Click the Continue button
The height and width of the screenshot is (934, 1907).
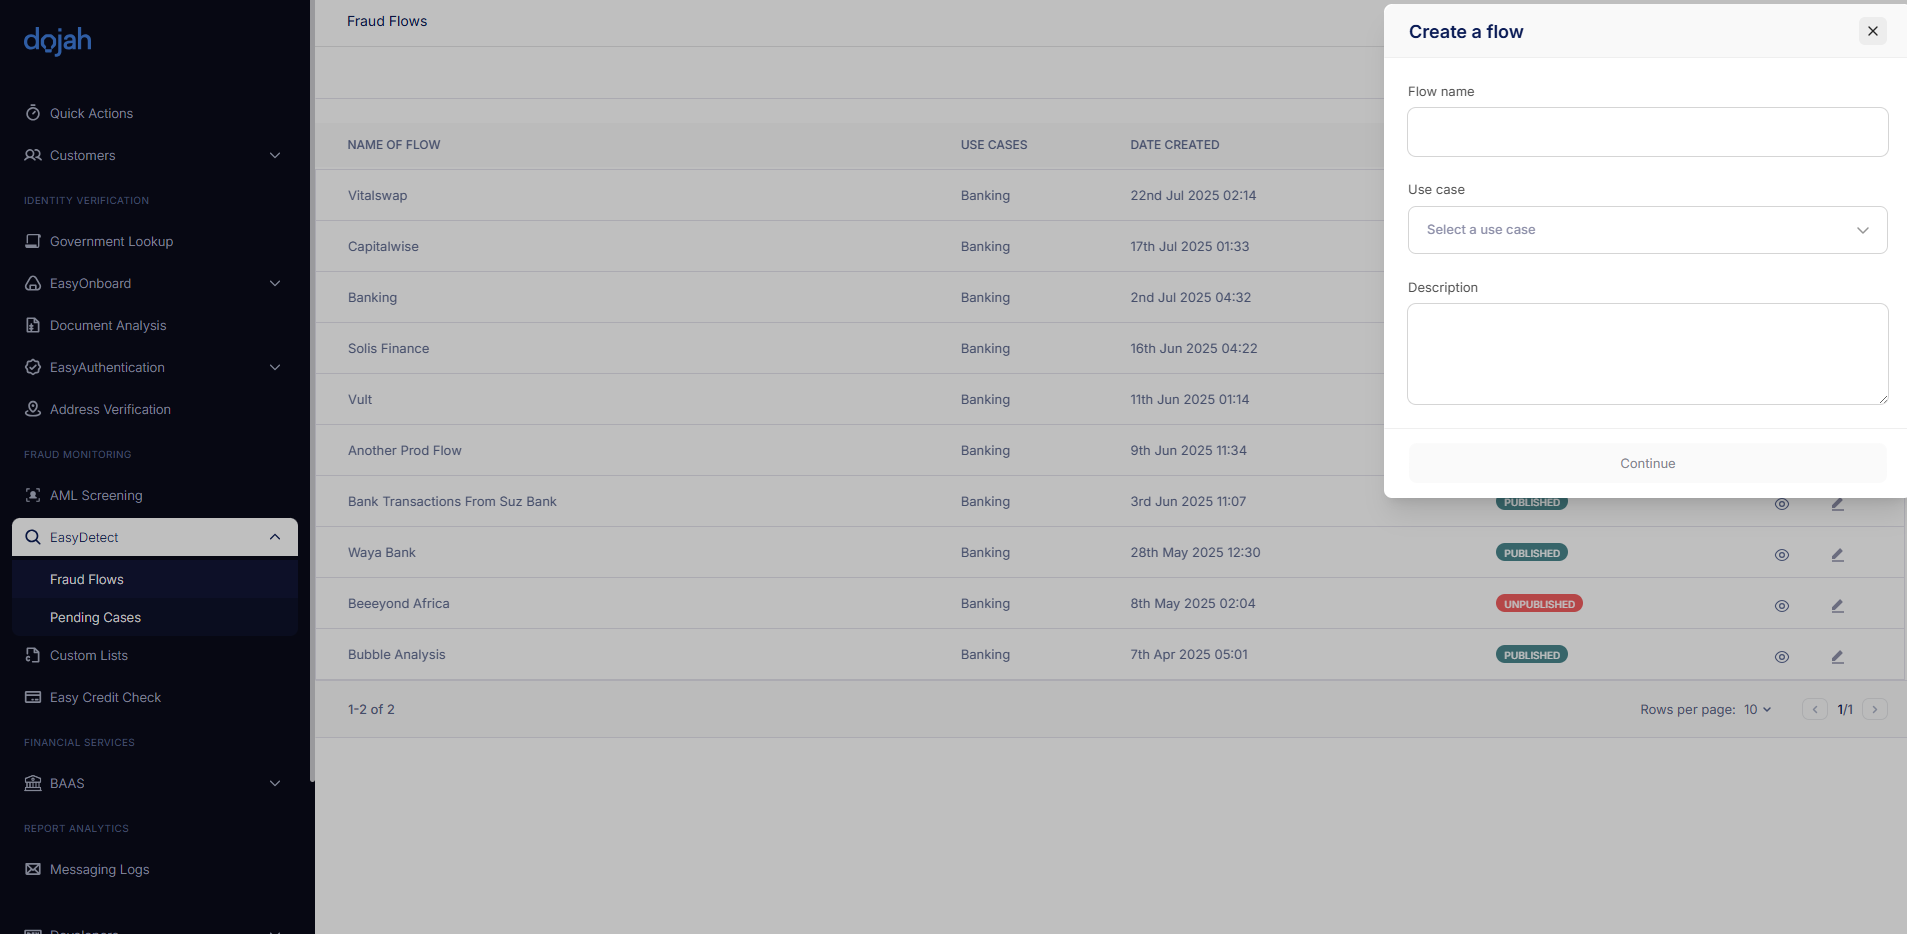1647,463
